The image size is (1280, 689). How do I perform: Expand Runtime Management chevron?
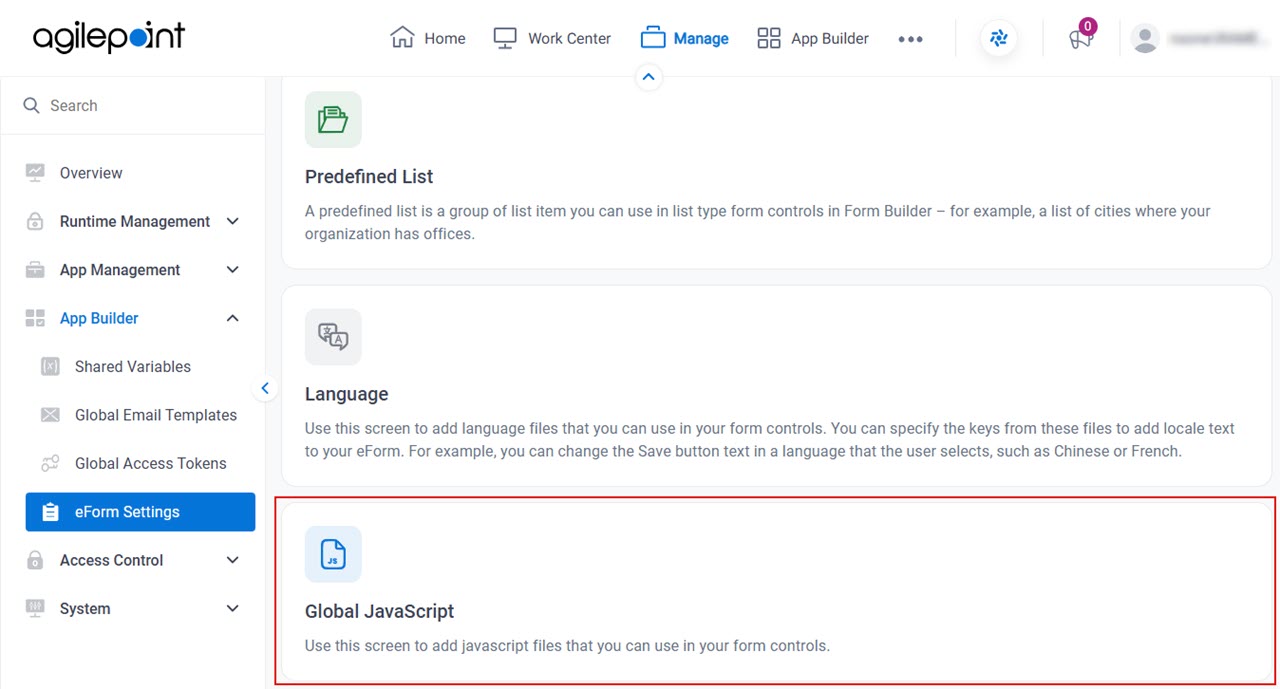coord(232,221)
